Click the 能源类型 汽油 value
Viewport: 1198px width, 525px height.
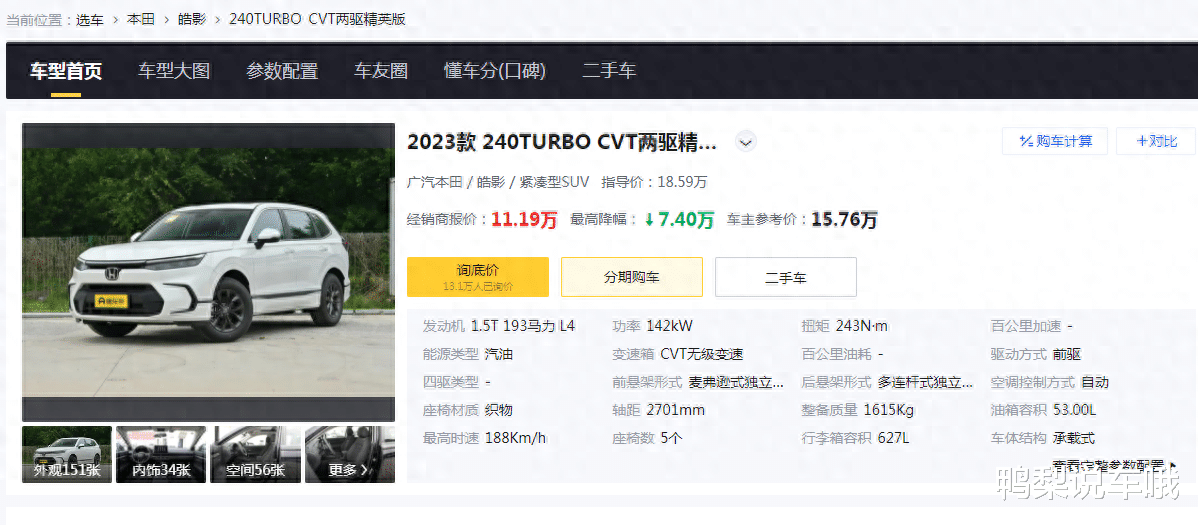(499, 355)
